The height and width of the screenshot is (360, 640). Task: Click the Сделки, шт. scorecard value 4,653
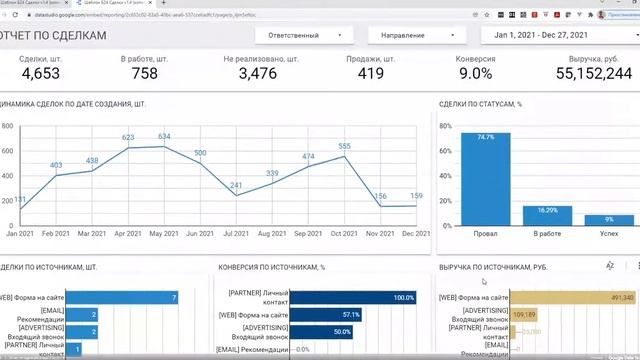[41, 74]
